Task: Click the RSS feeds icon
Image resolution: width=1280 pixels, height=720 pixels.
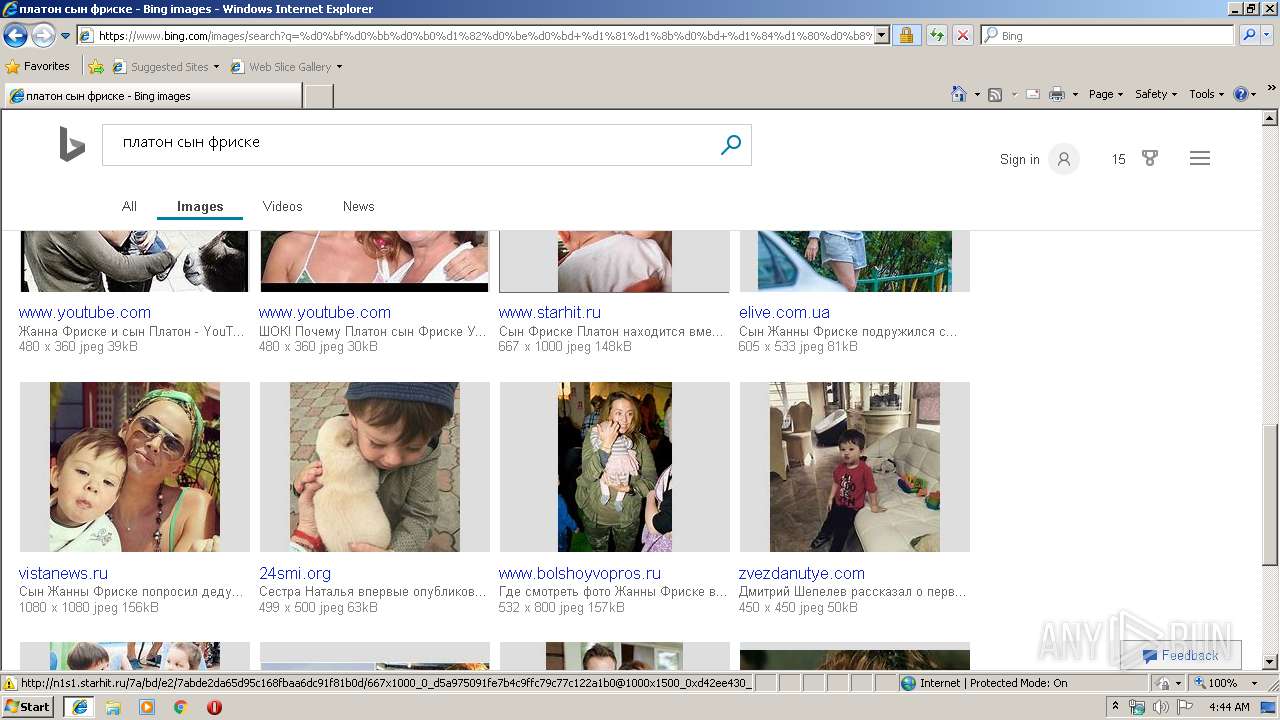Action: (995, 94)
